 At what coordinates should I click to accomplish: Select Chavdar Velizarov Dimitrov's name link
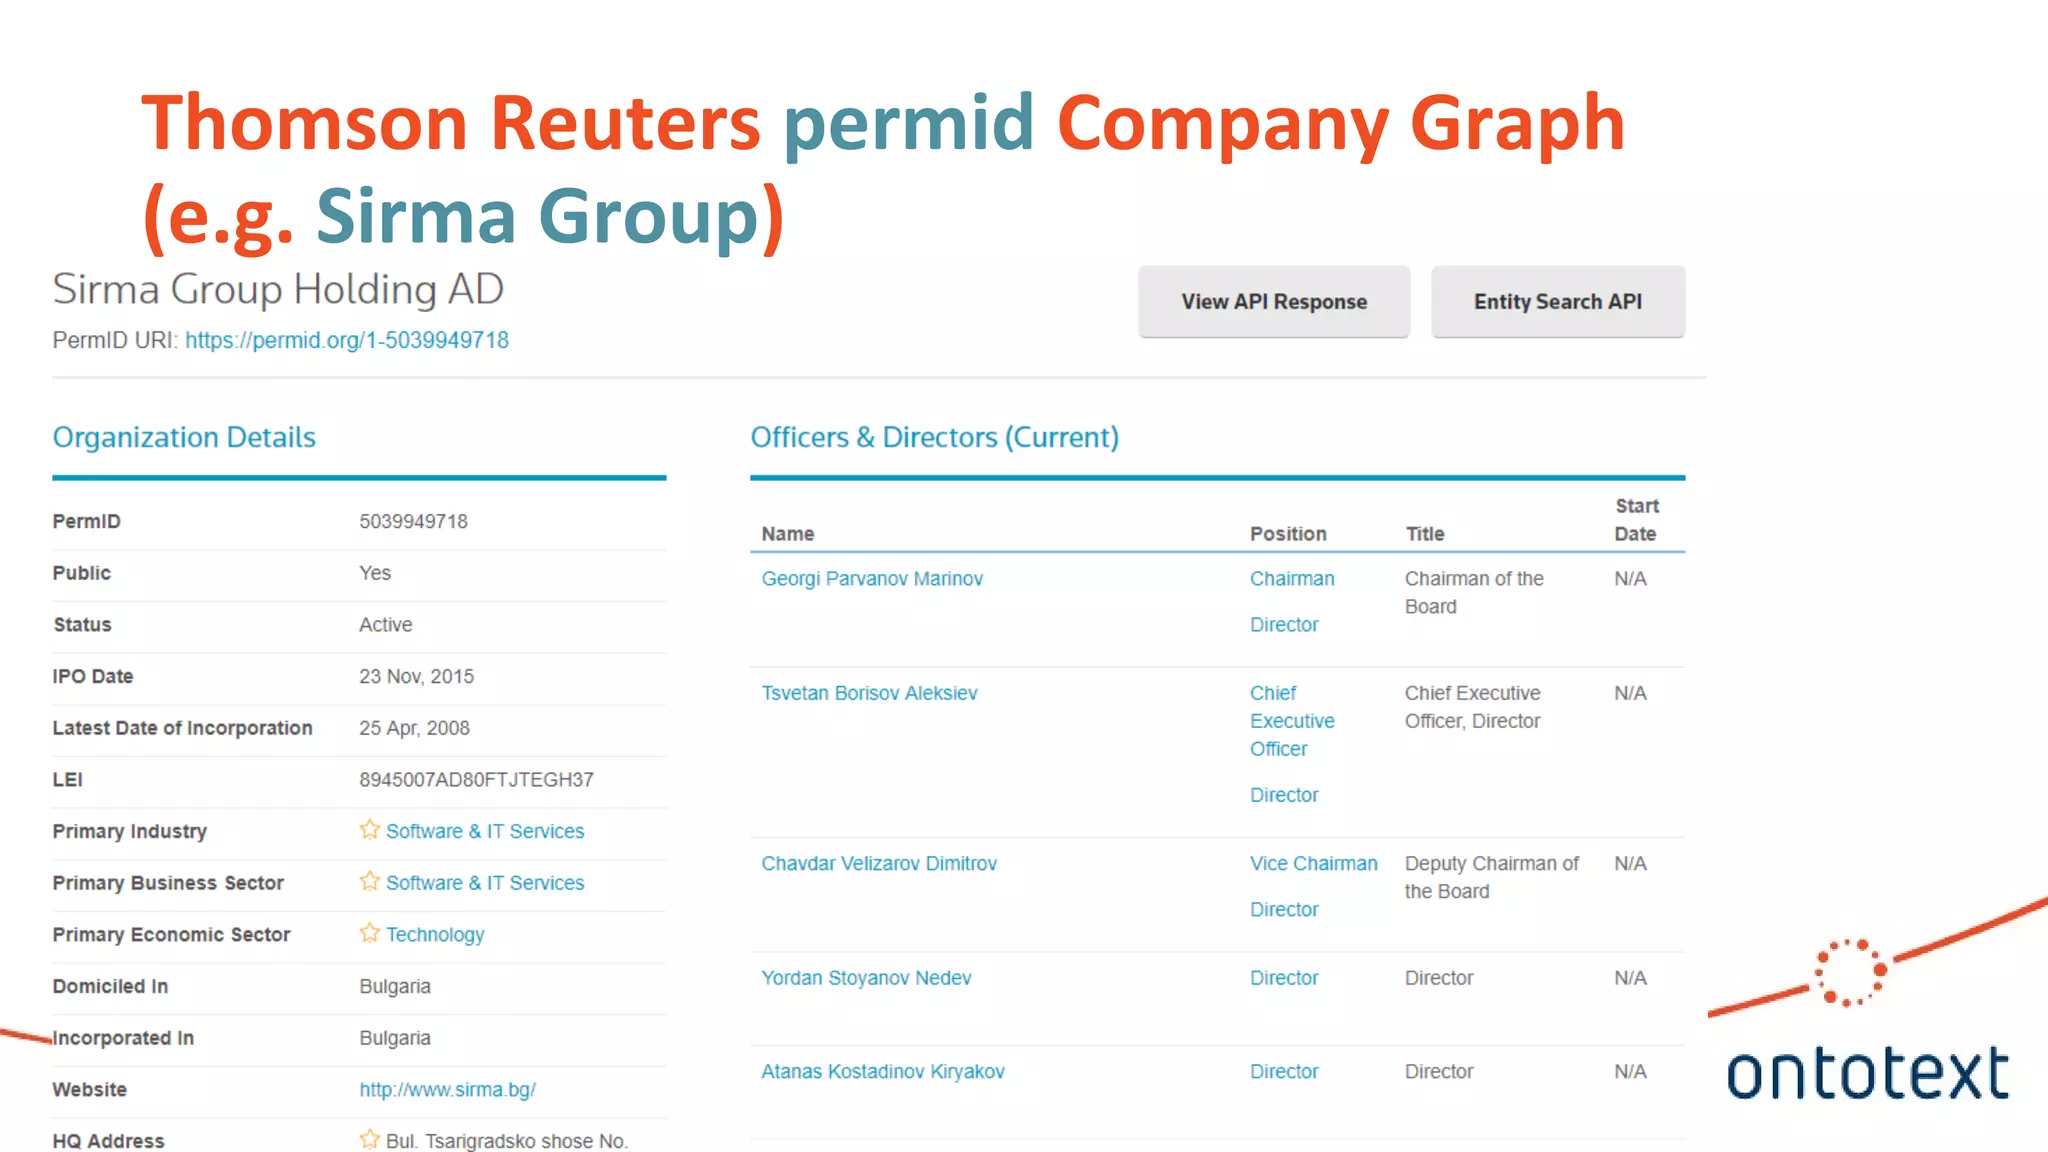[879, 863]
